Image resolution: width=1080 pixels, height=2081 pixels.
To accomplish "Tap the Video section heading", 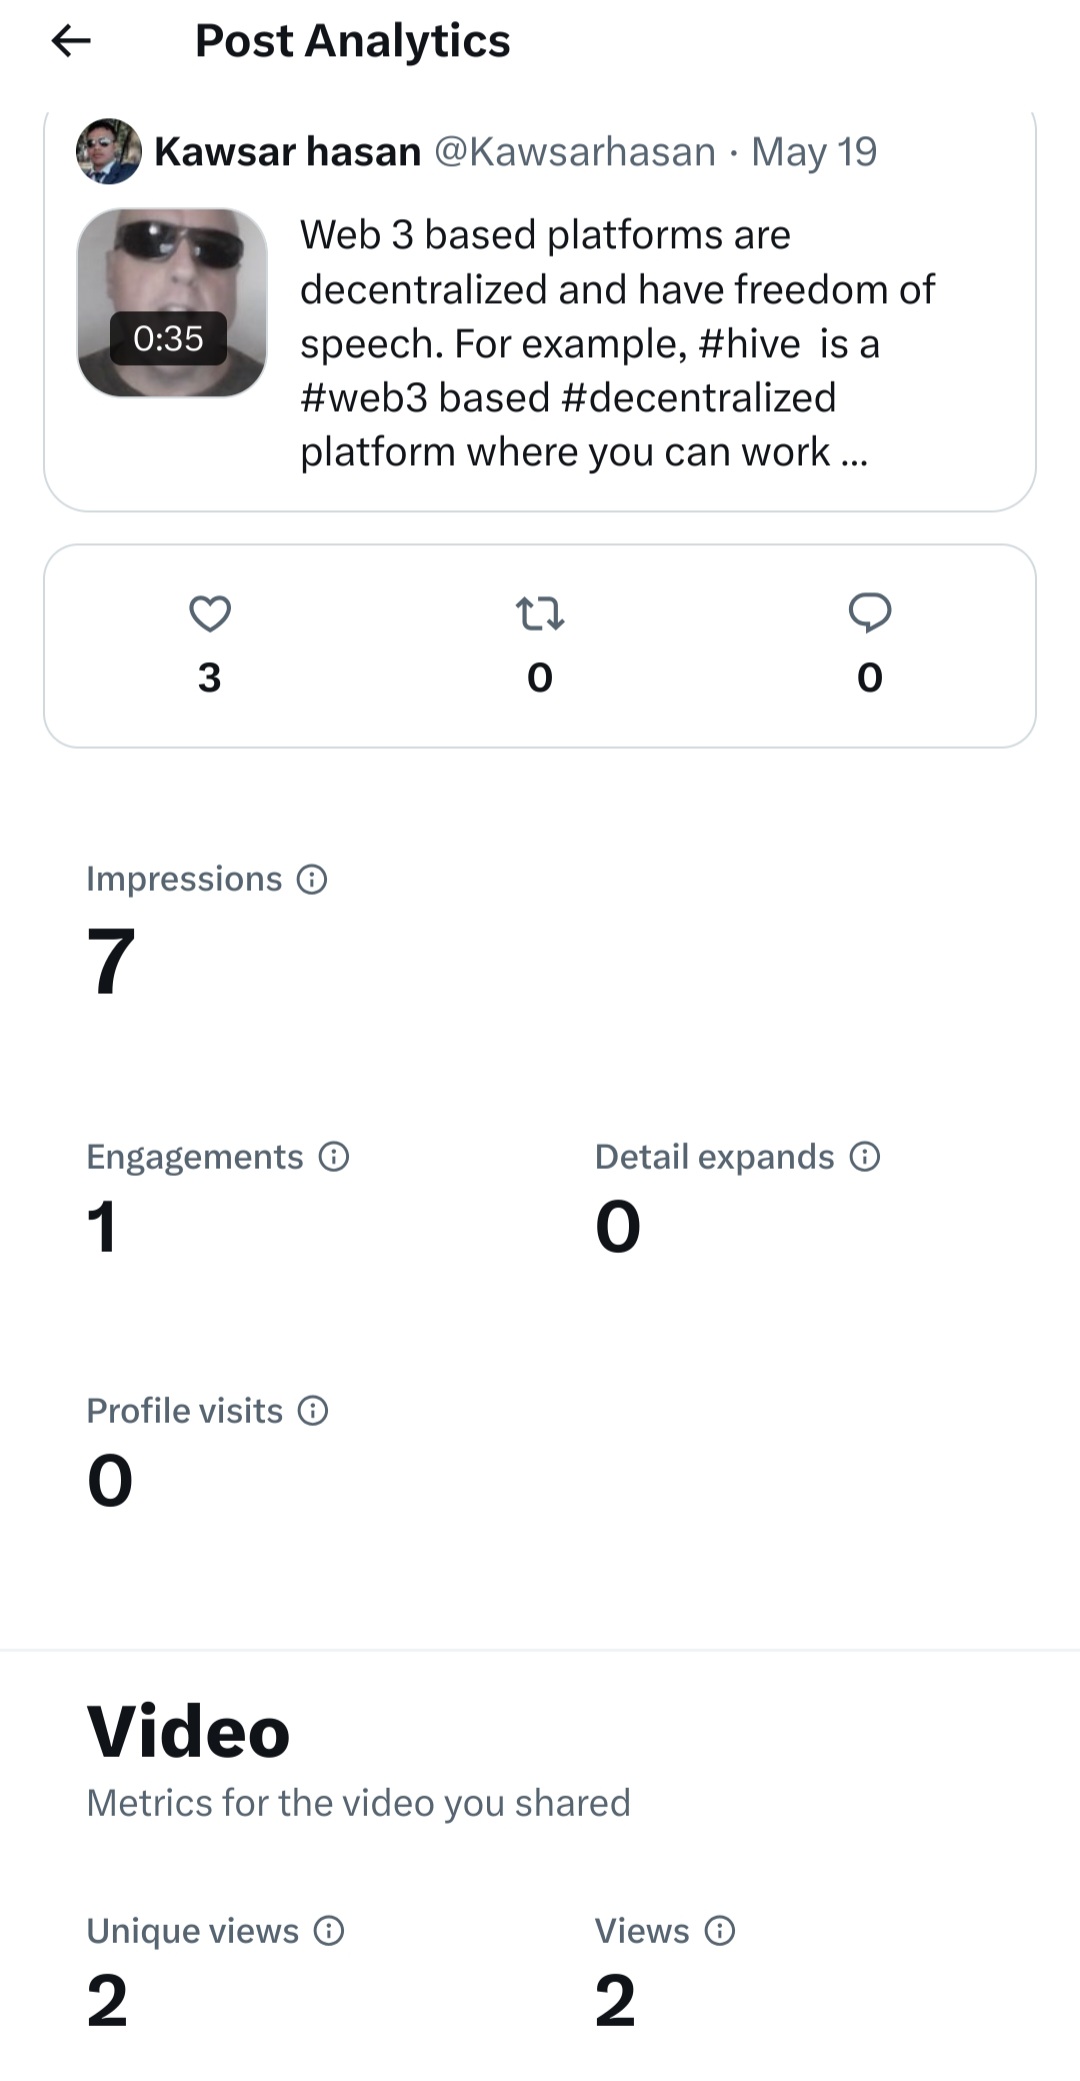I will (x=189, y=1731).
